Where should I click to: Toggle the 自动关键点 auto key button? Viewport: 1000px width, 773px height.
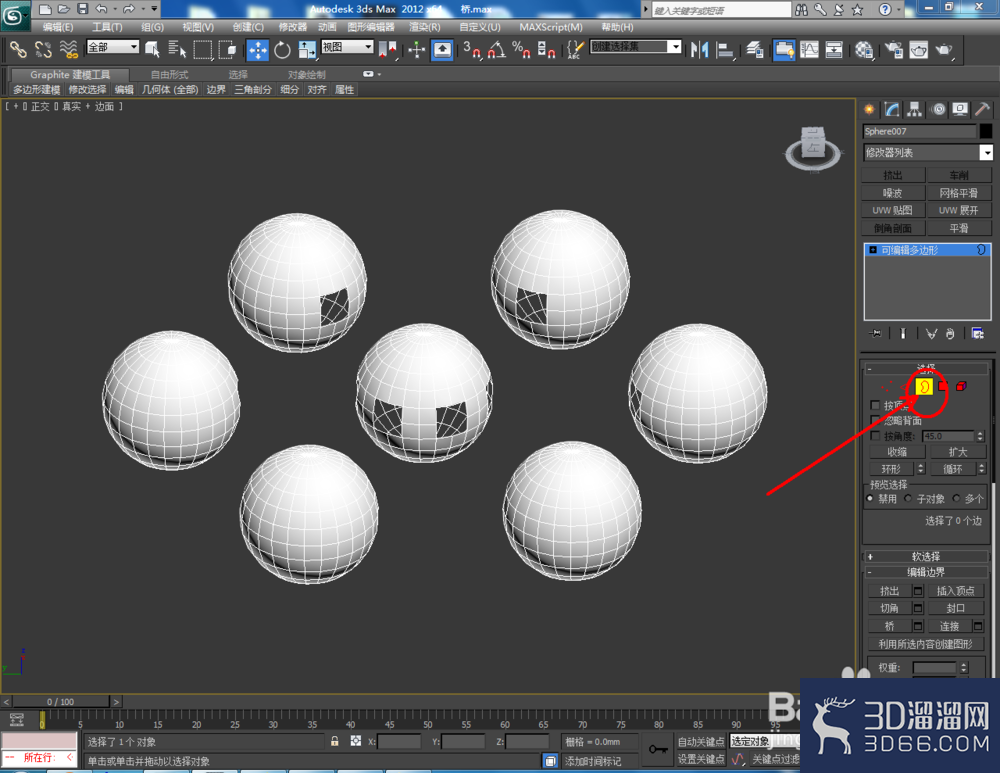tap(701, 741)
